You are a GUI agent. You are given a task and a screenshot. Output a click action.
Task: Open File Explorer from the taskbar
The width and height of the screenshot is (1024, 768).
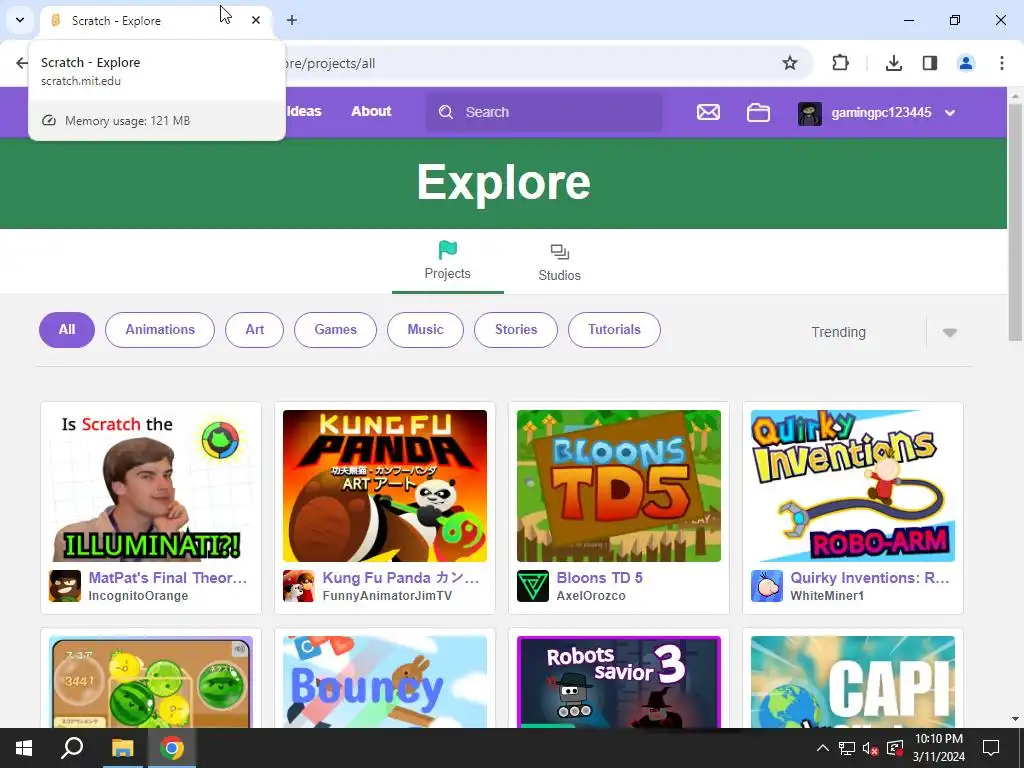pyautogui.click(x=122, y=748)
